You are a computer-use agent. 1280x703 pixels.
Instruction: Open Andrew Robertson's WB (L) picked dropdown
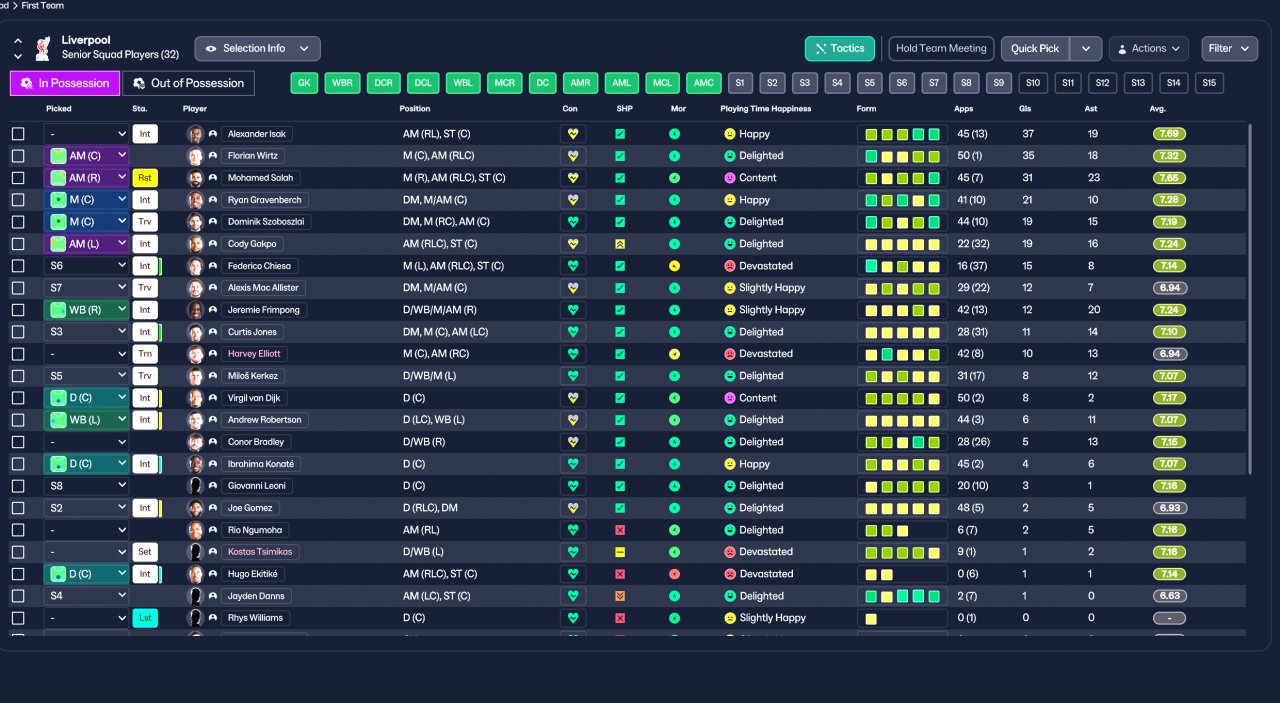pyautogui.click(x=87, y=420)
